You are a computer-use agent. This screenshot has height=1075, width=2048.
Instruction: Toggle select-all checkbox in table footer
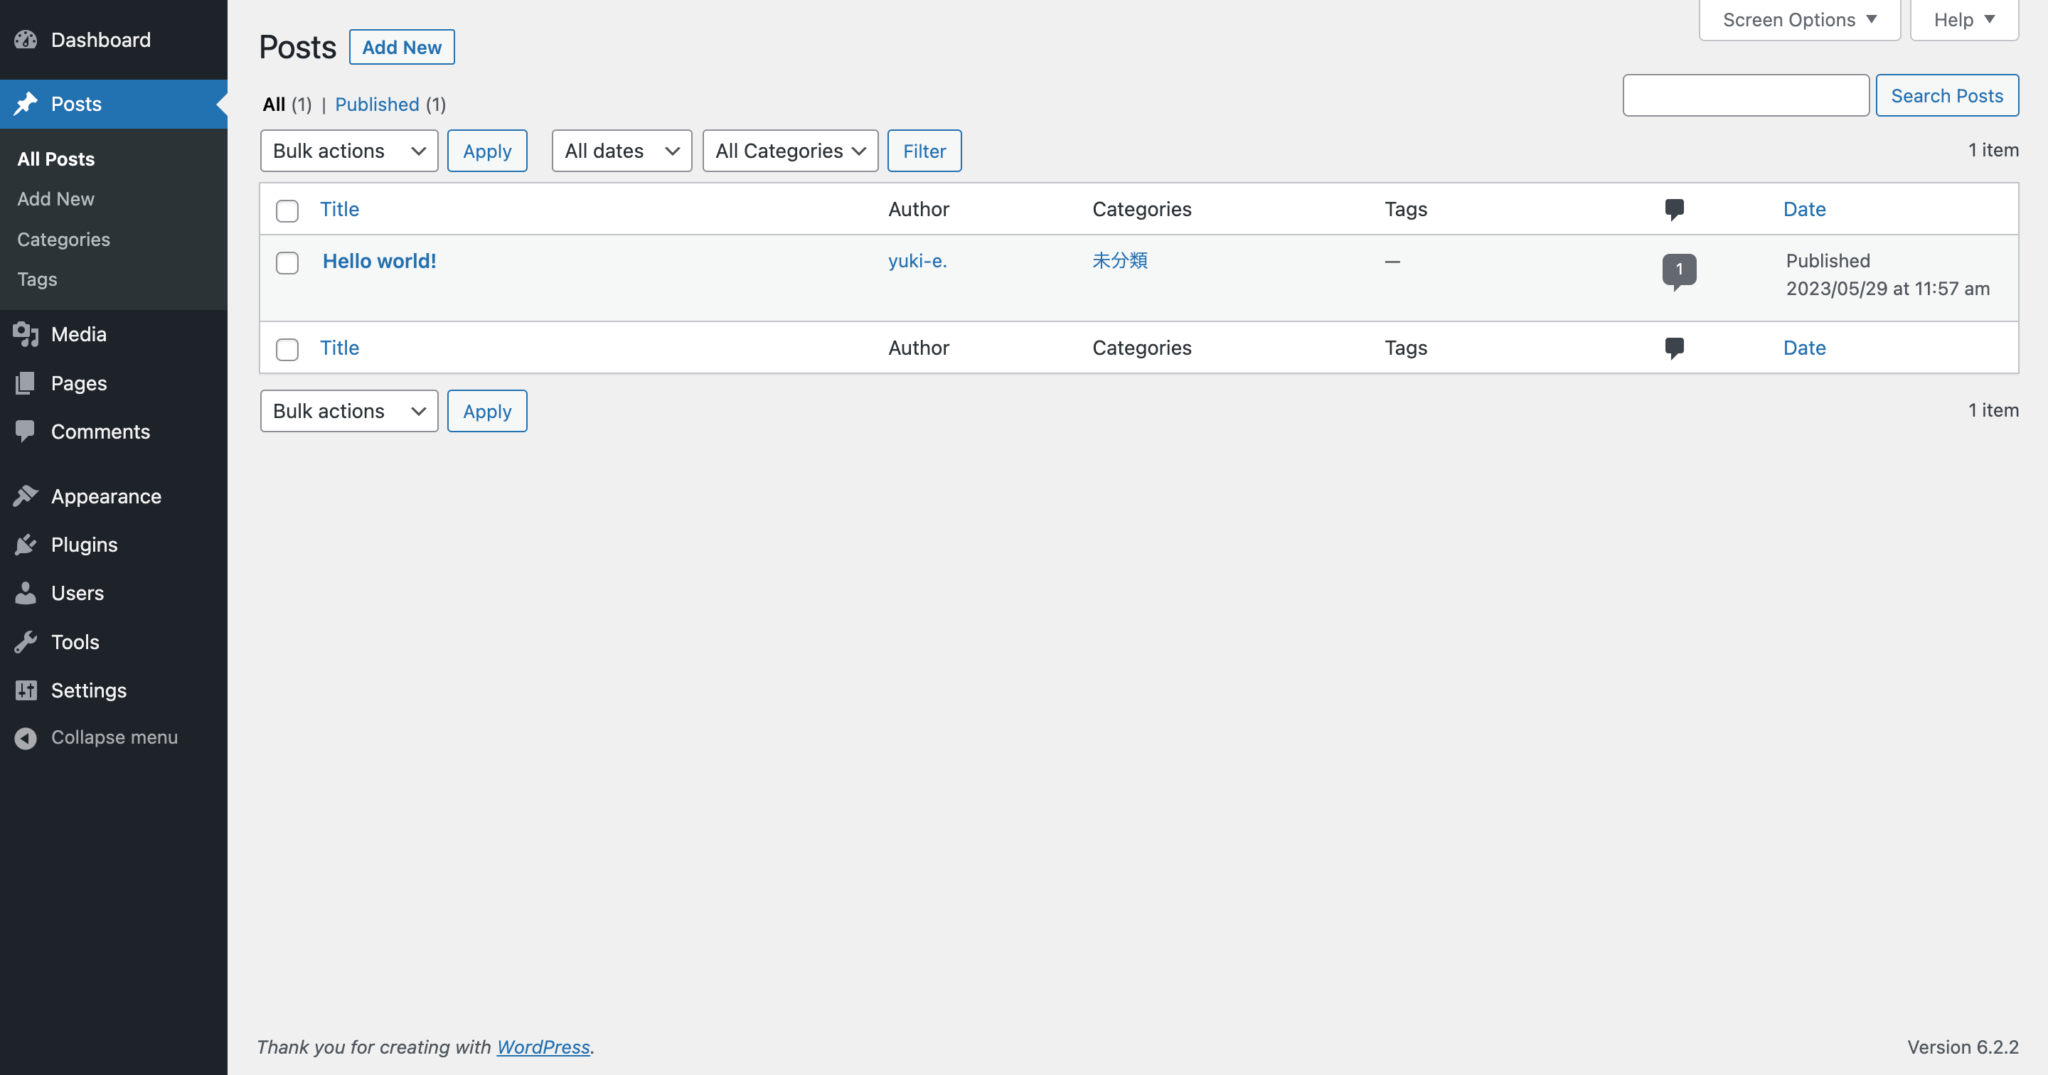coord(287,349)
